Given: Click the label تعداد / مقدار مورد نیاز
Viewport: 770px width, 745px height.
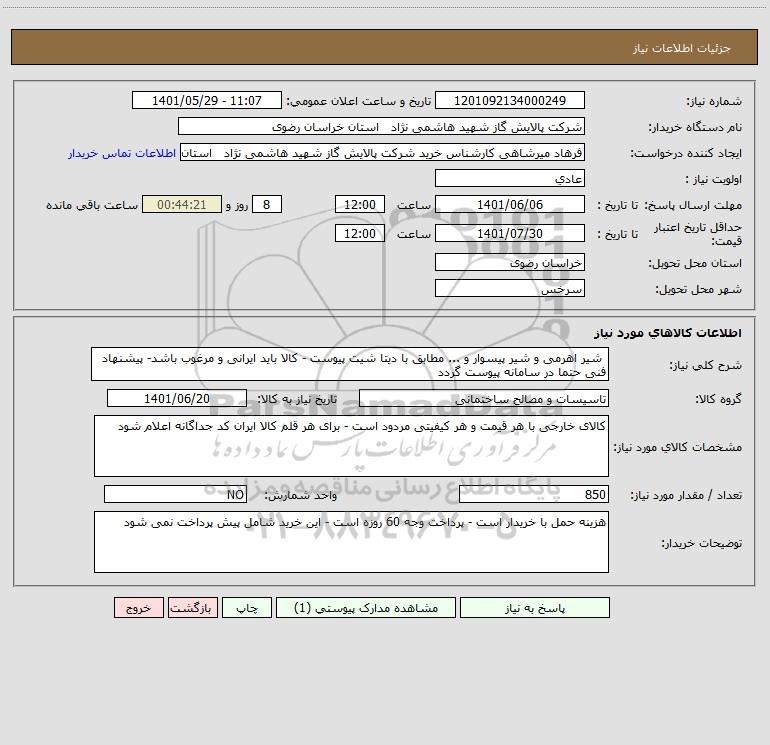Looking at the screenshot, I should (686, 495).
